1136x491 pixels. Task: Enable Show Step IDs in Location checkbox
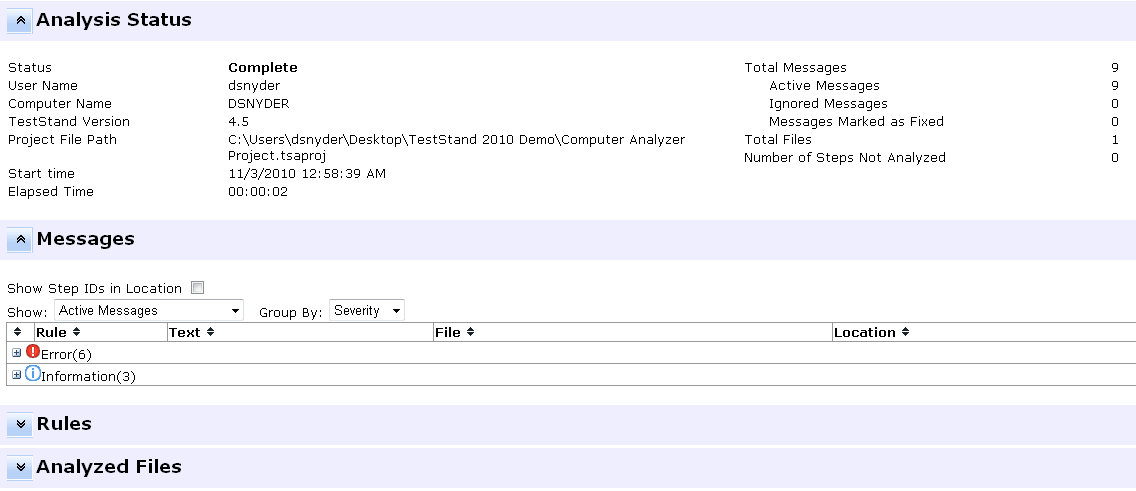(x=197, y=288)
